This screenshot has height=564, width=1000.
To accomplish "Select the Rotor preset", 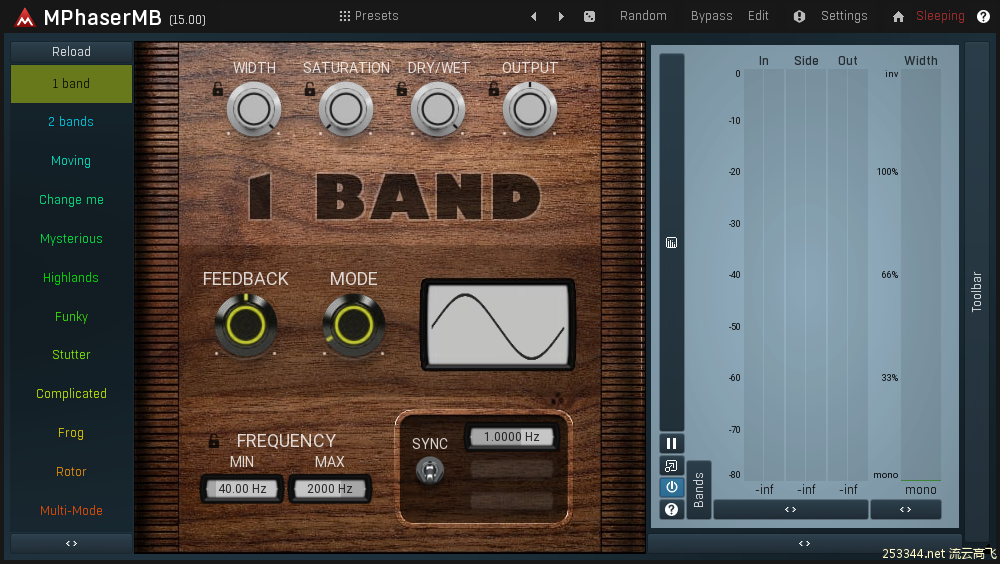I will tap(71, 471).
